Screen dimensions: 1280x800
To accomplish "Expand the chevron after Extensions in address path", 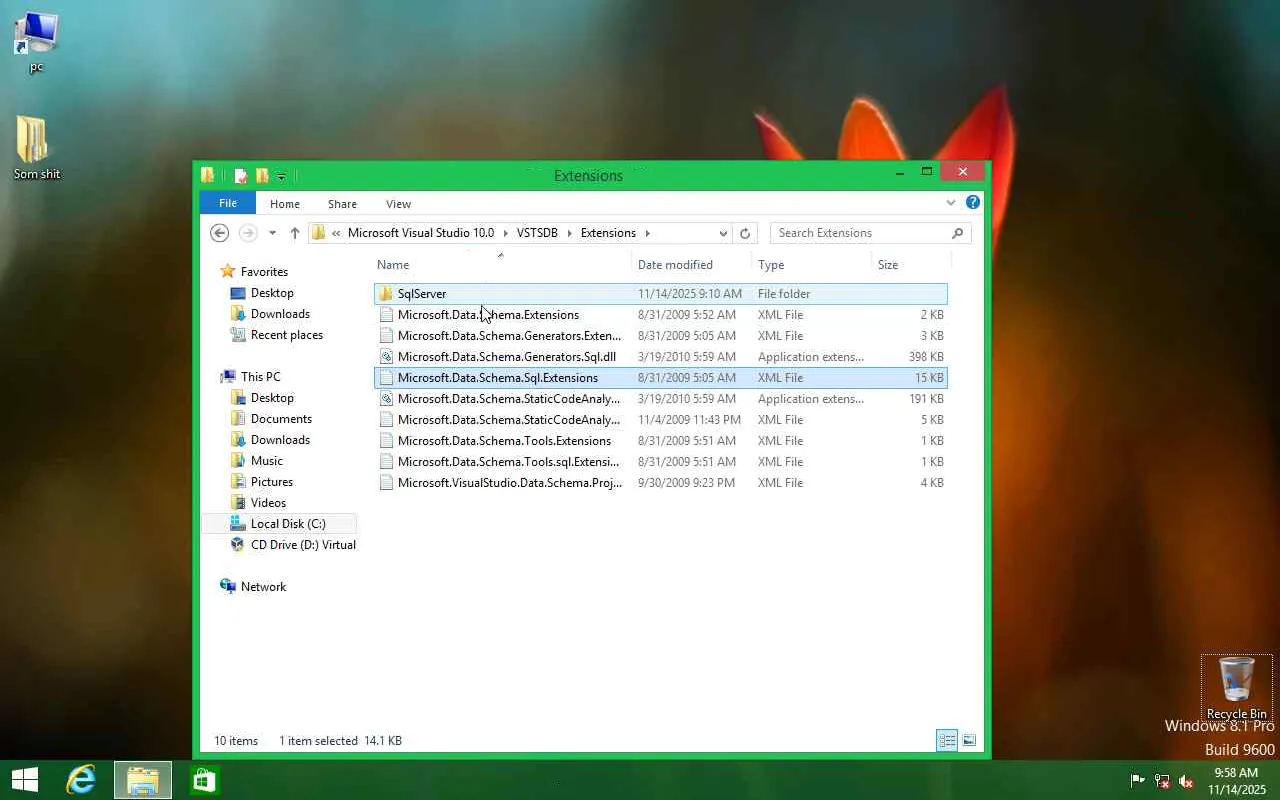I will (647, 233).
